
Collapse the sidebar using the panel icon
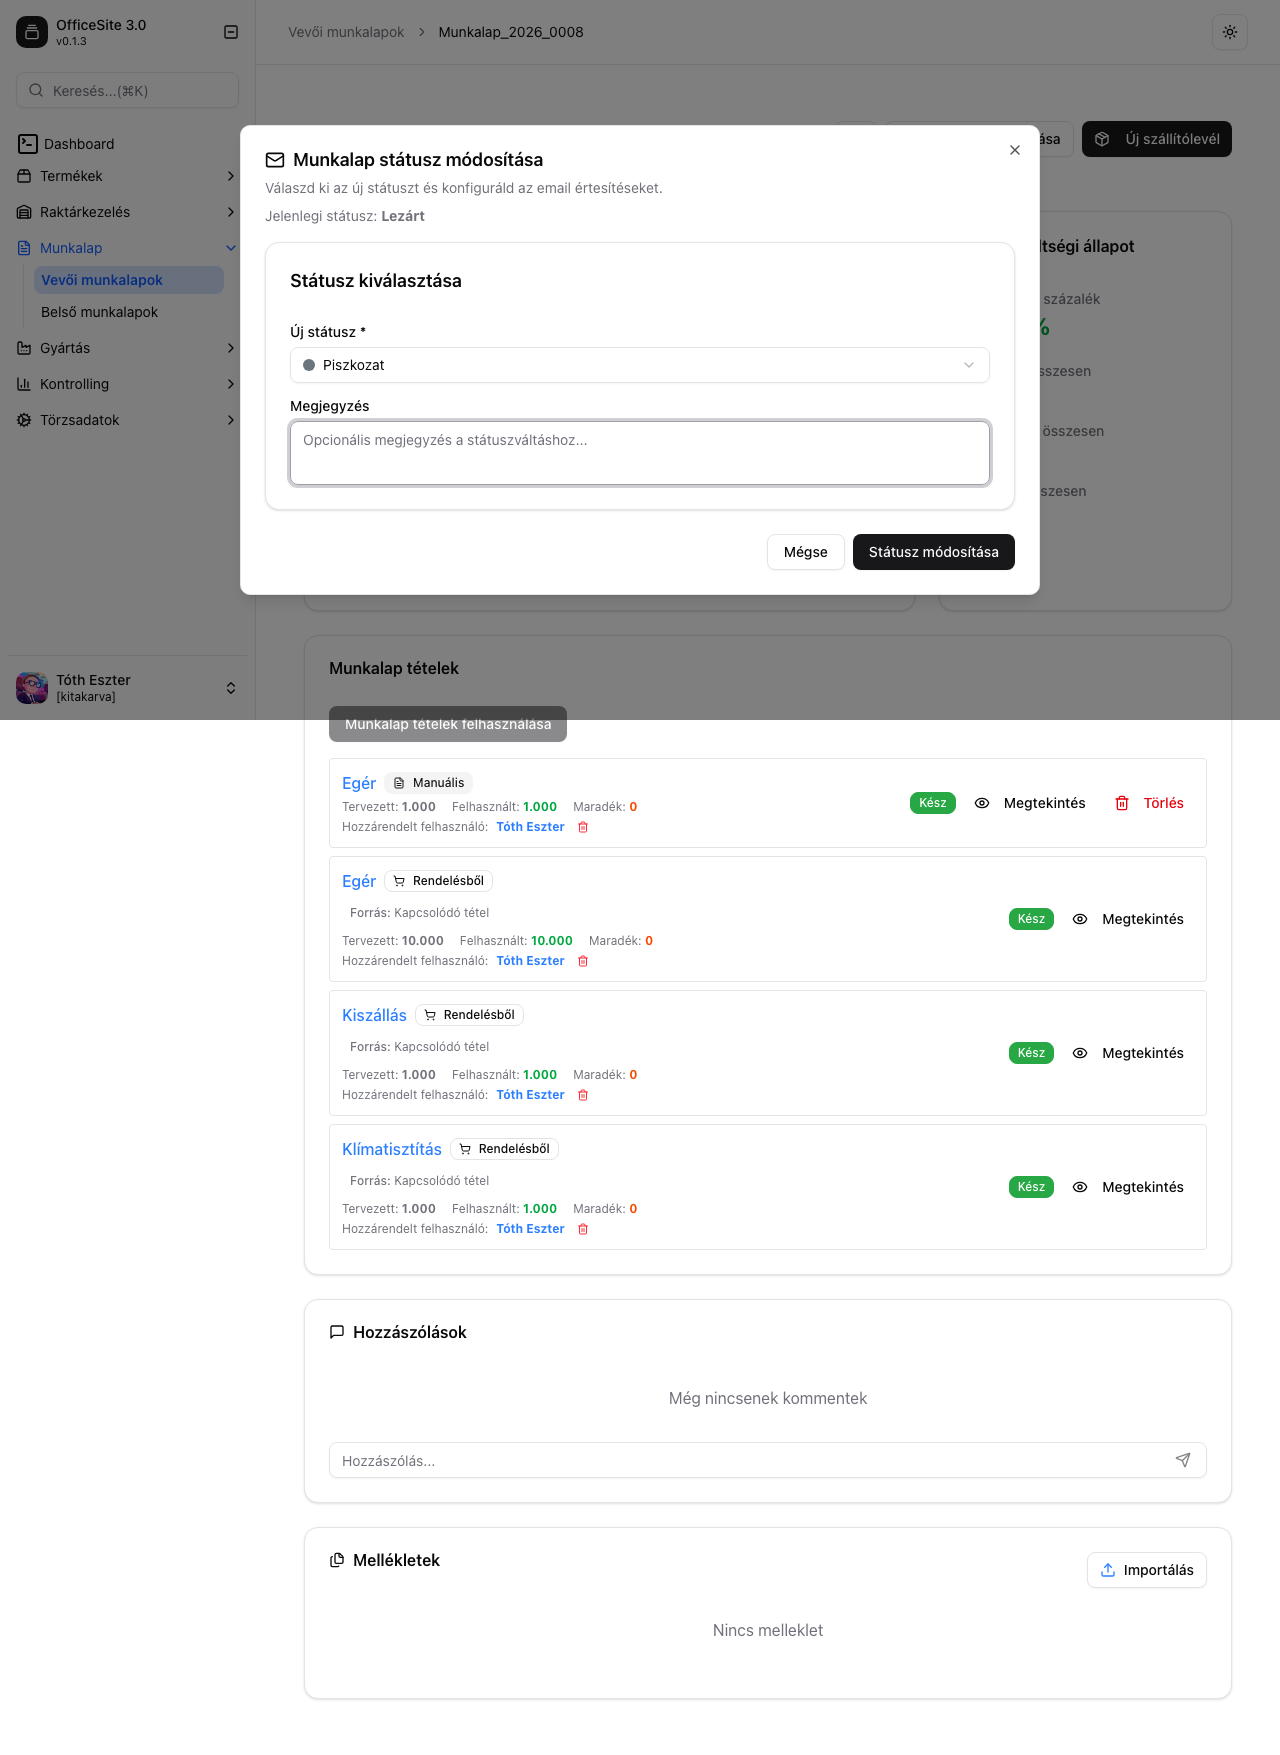pyautogui.click(x=231, y=32)
